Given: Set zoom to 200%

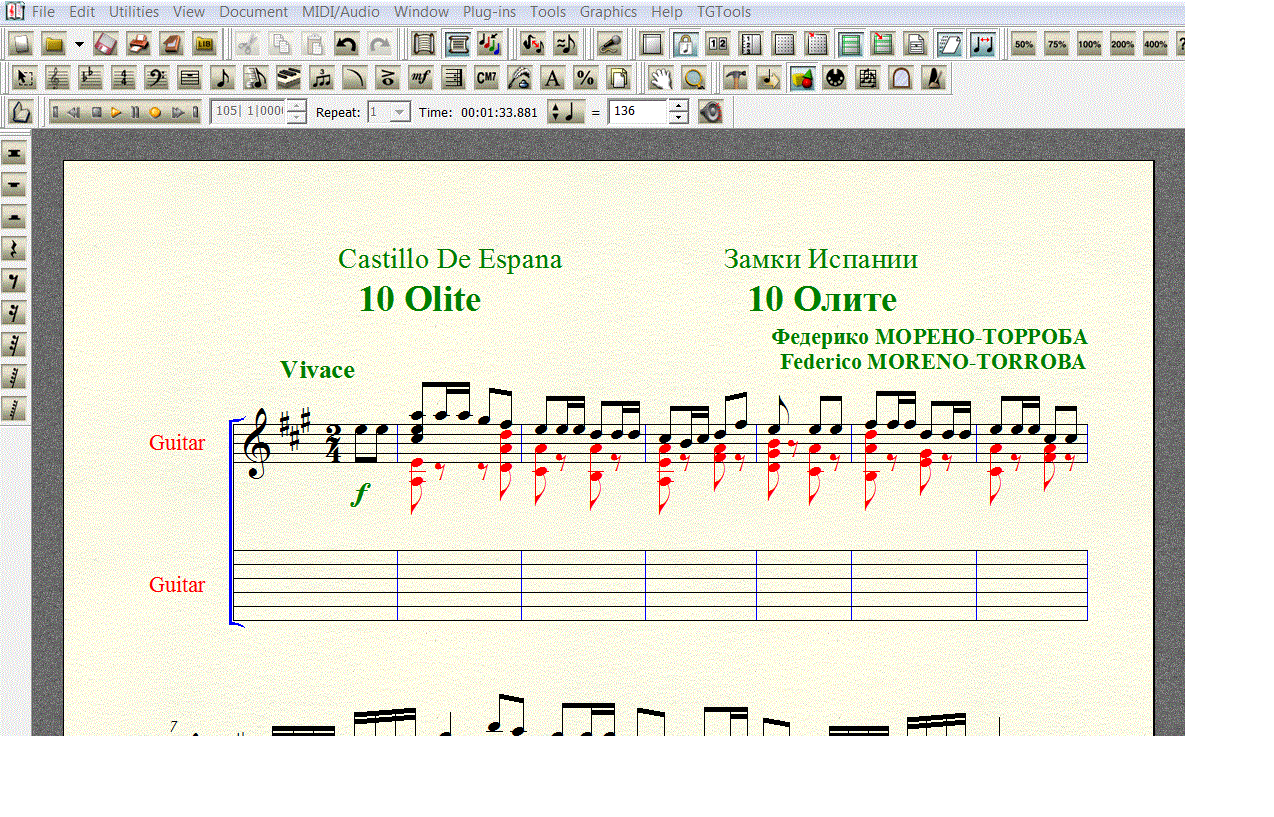Looking at the screenshot, I should 1123,44.
